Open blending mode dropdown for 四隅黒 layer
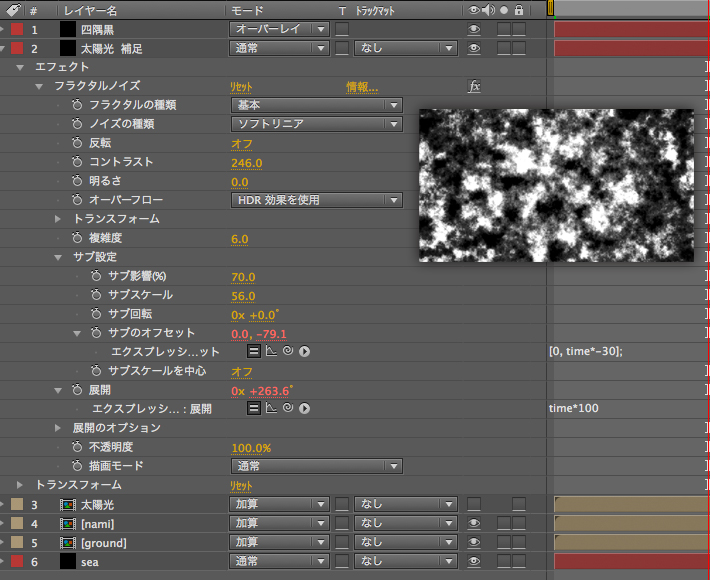710x580 pixels. pyautogui.click(x=279, y=29)
